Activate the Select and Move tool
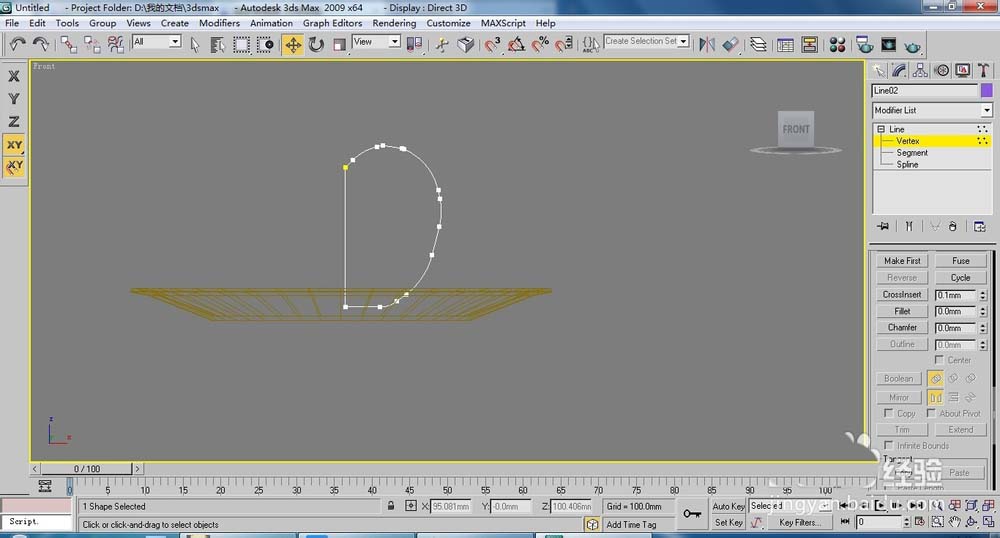Viewport: 1000px width, 538px height. click(x=293, y=45)
